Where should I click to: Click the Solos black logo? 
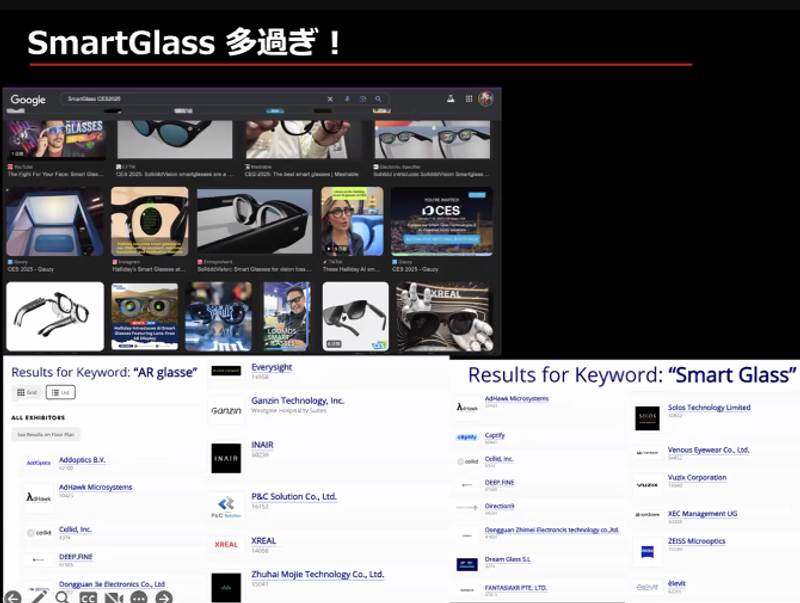click(647, 418)
